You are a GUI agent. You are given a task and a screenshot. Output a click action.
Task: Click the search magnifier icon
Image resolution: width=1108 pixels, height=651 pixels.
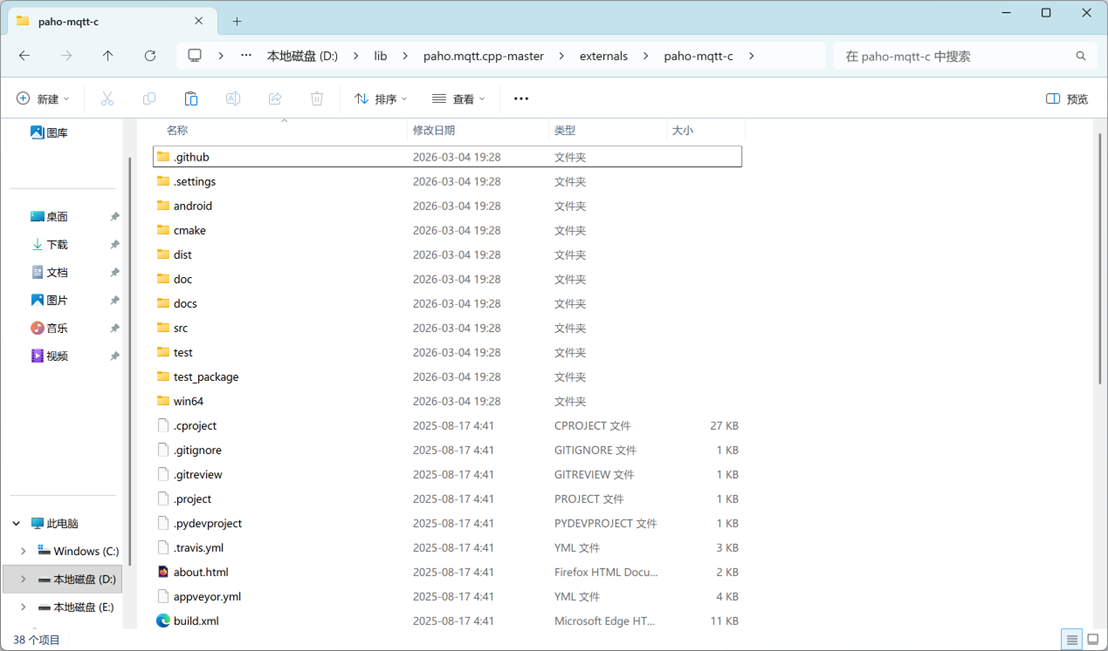coord(1080,56)
